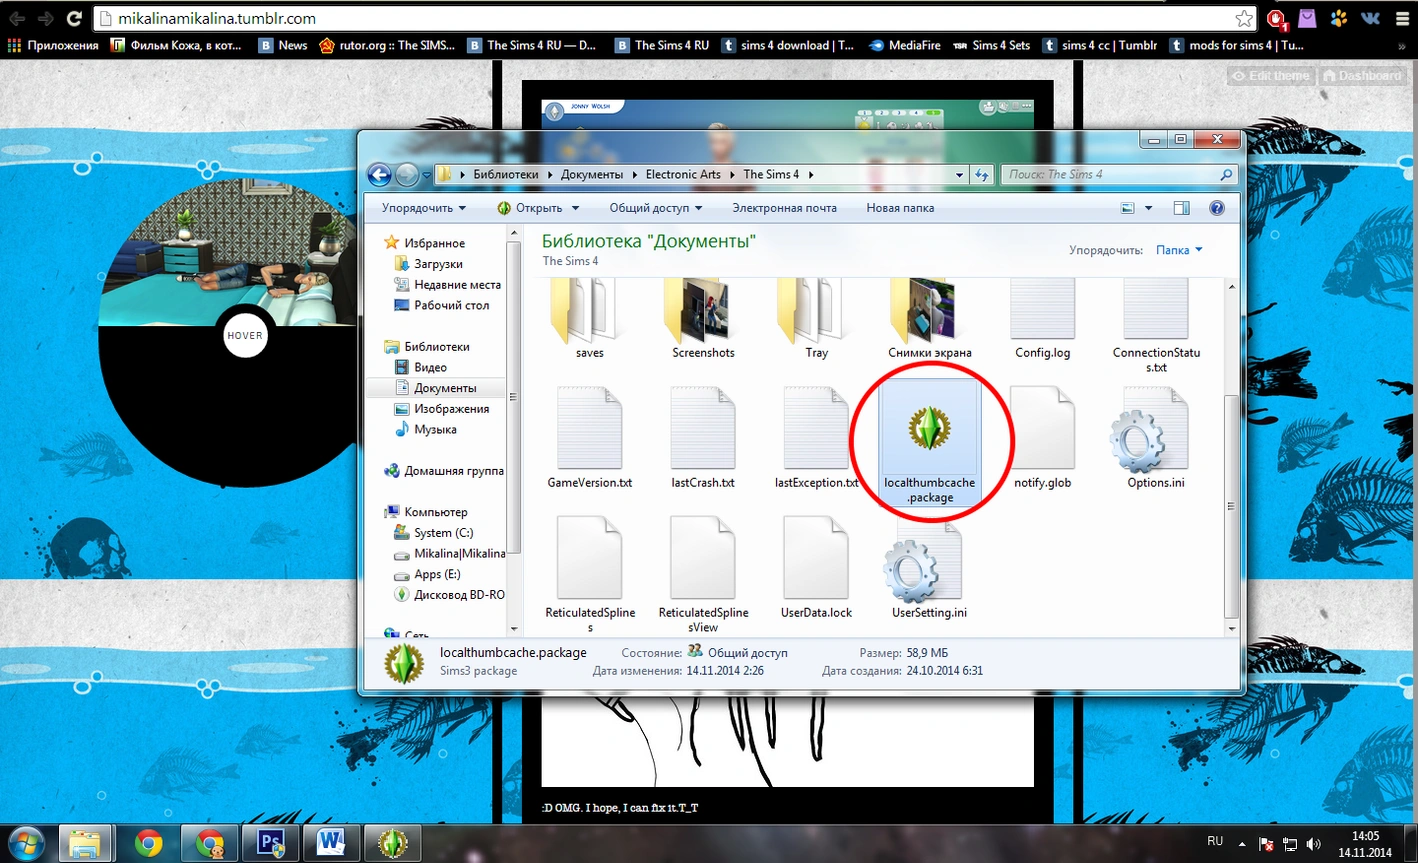Click the Explorer search field
Image resolution: width=1418 pixels, height=863 pixels.
1119,175
